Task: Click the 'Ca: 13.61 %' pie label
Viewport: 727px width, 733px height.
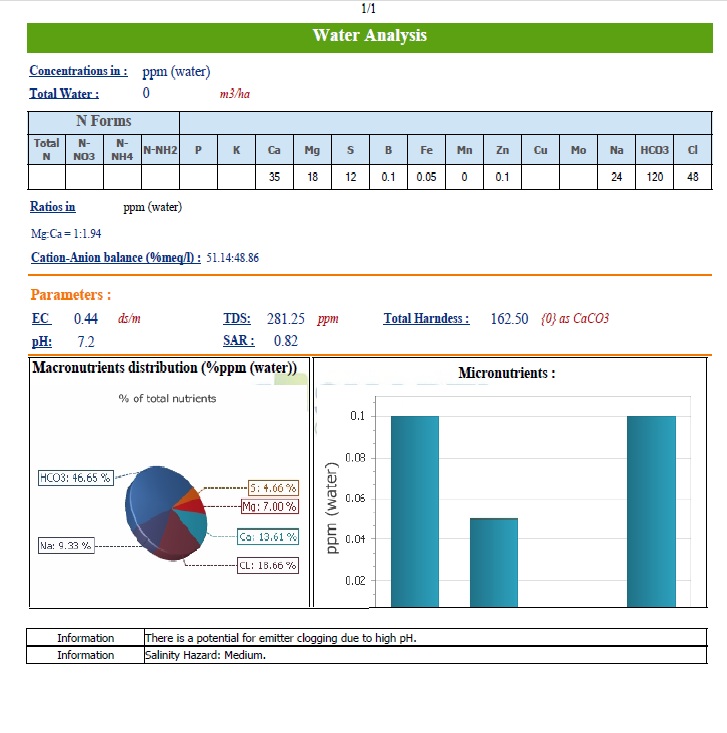Action: 268,537
